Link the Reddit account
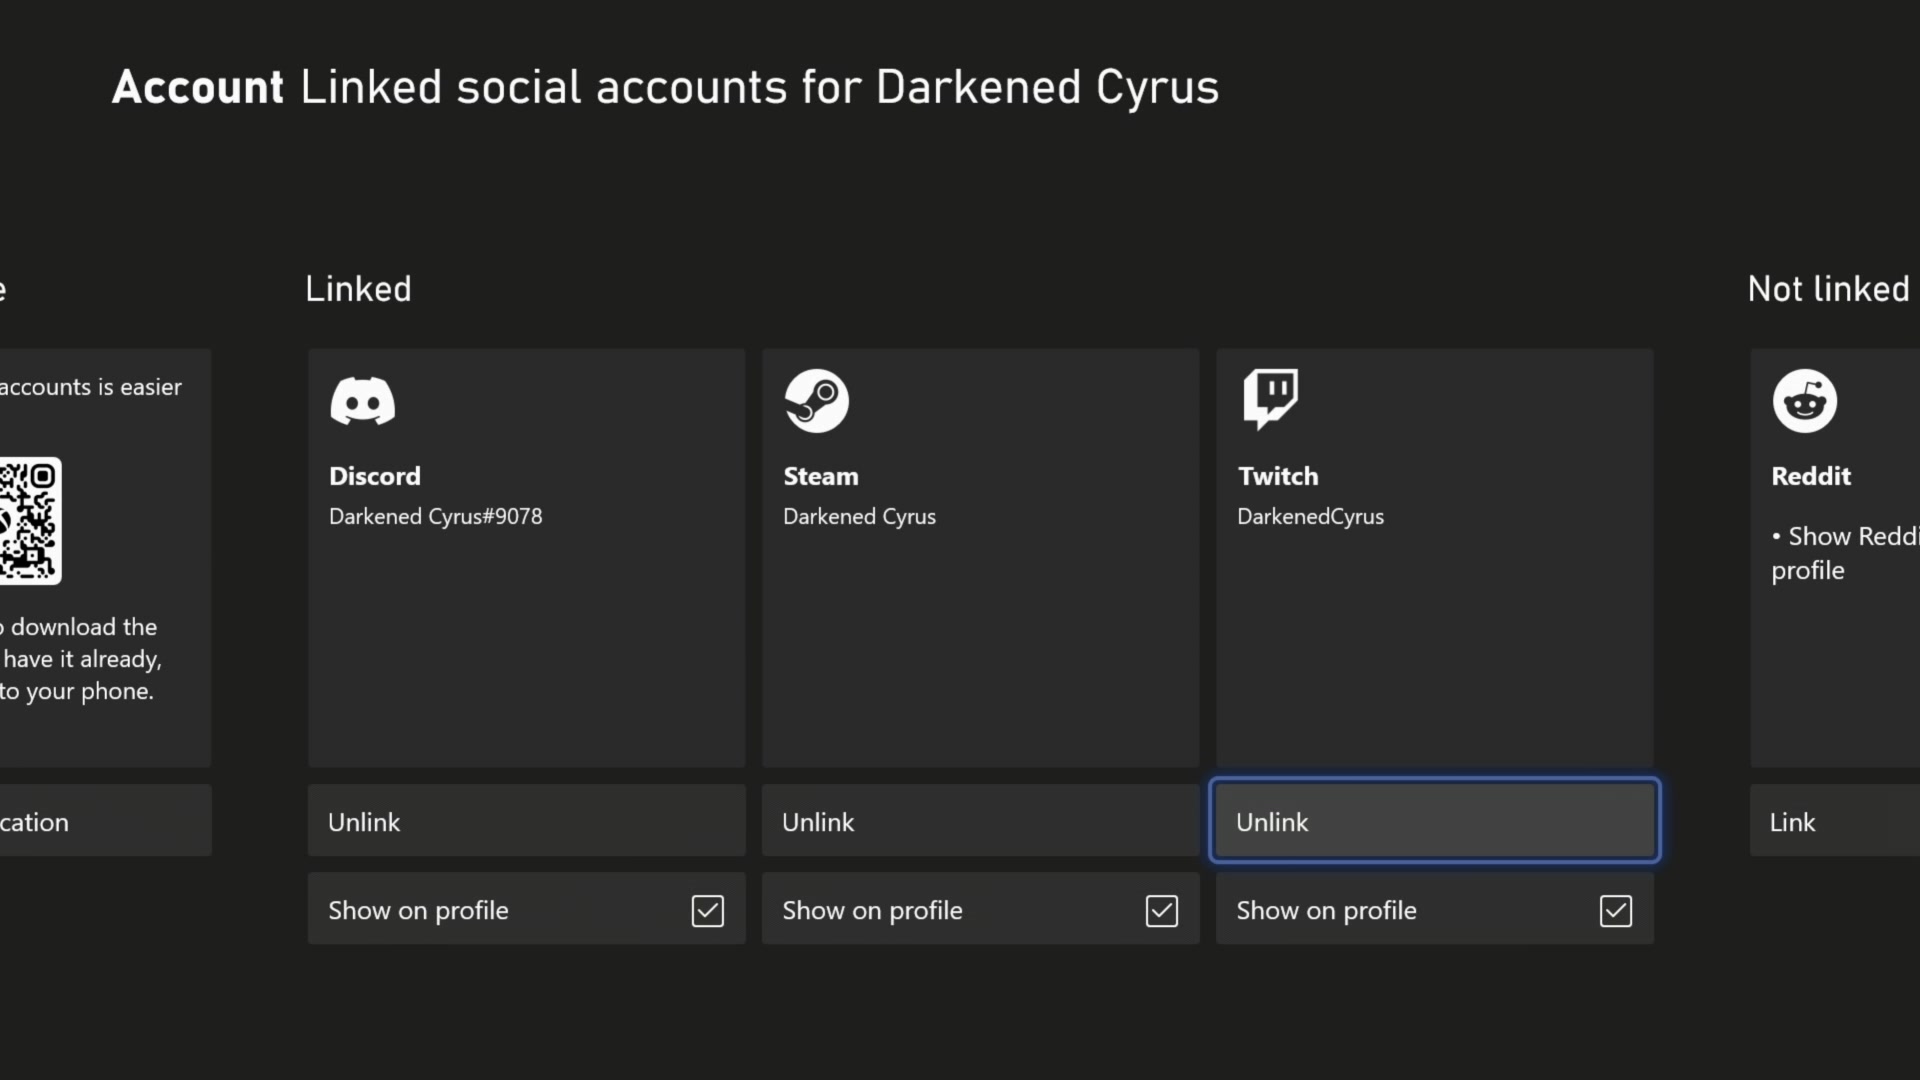The width and height of the screenshot is (1920, 1080). [x=1850, y=821]
